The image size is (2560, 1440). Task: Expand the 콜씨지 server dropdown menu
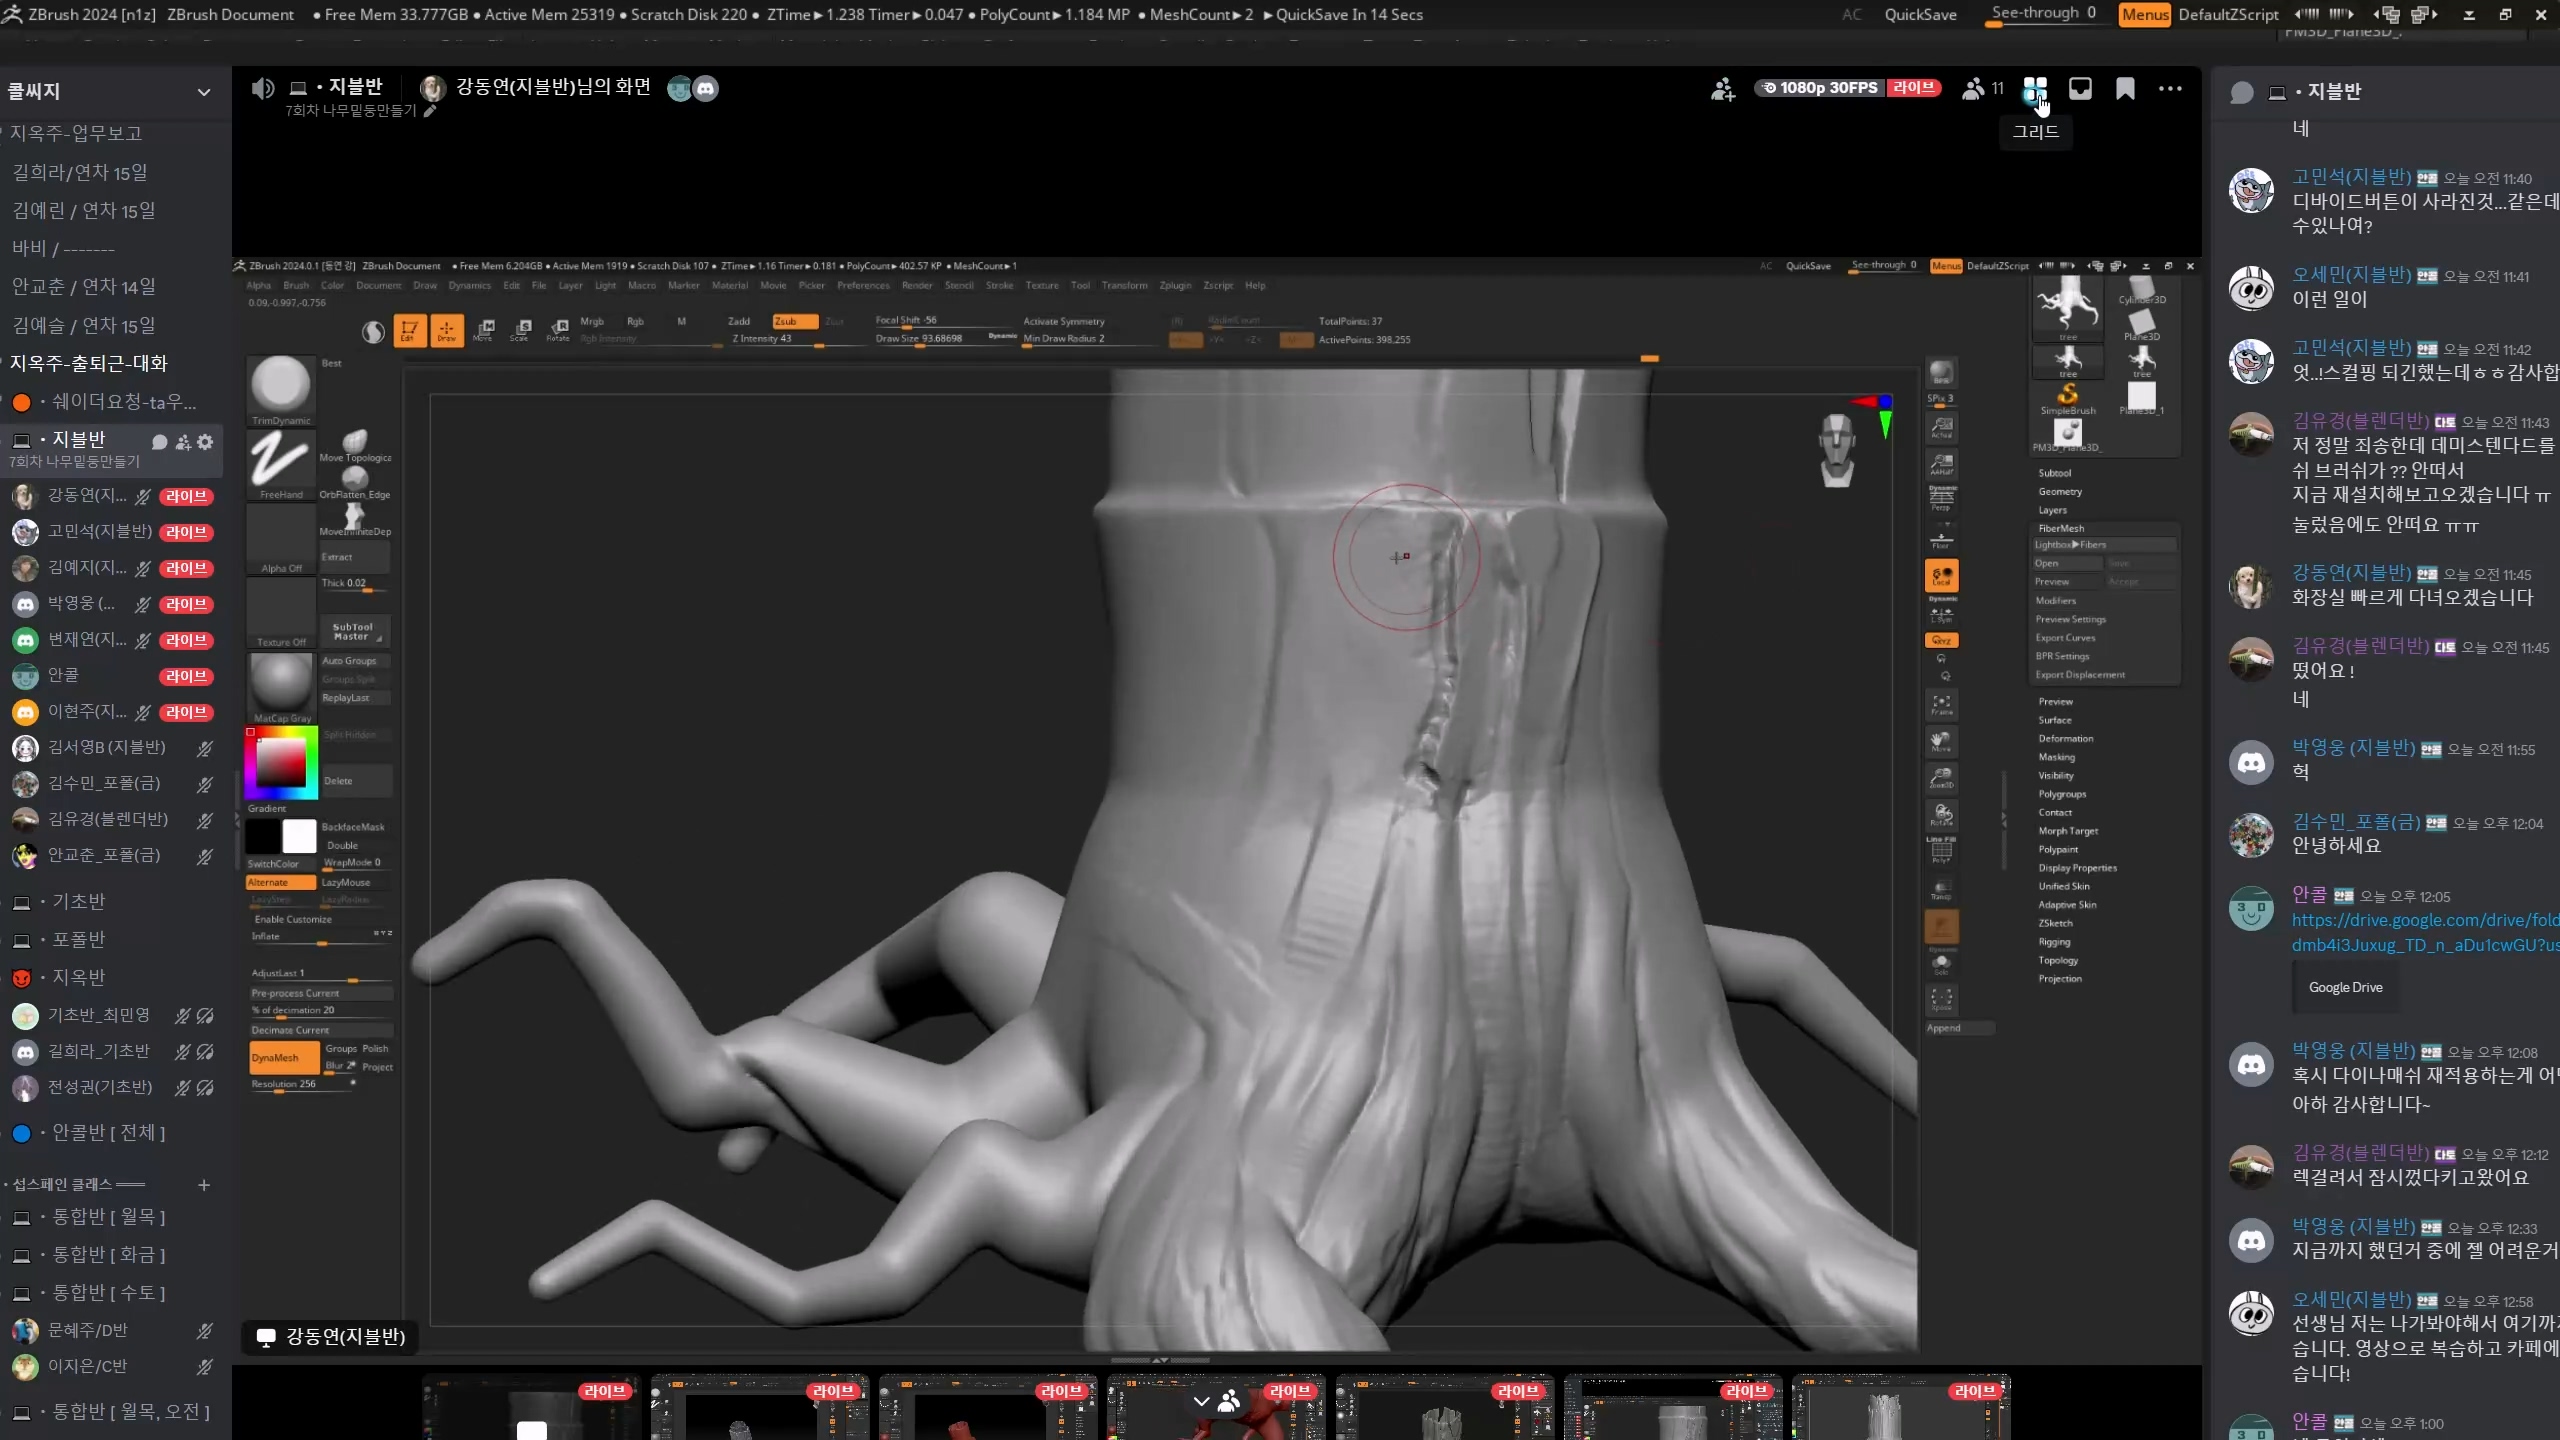pyautogui.click(x=204, y=92)
